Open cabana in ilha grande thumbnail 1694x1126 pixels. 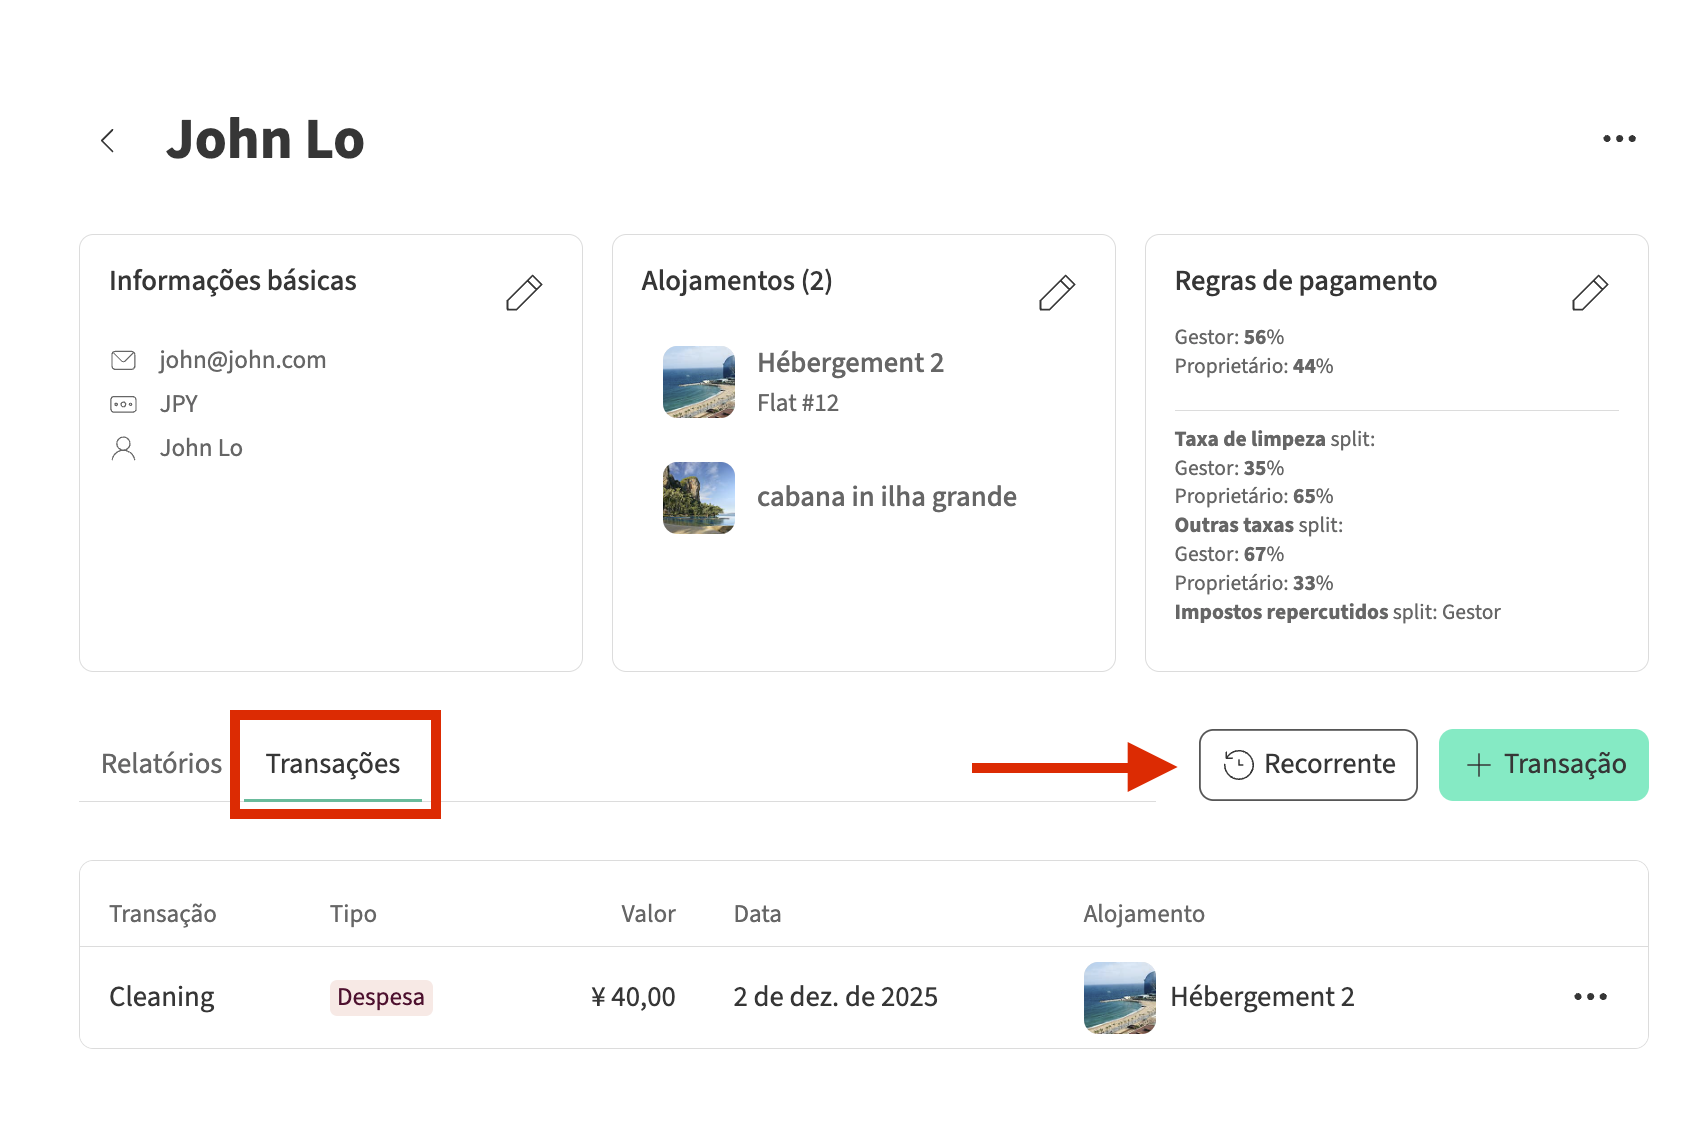click(698, 497)
